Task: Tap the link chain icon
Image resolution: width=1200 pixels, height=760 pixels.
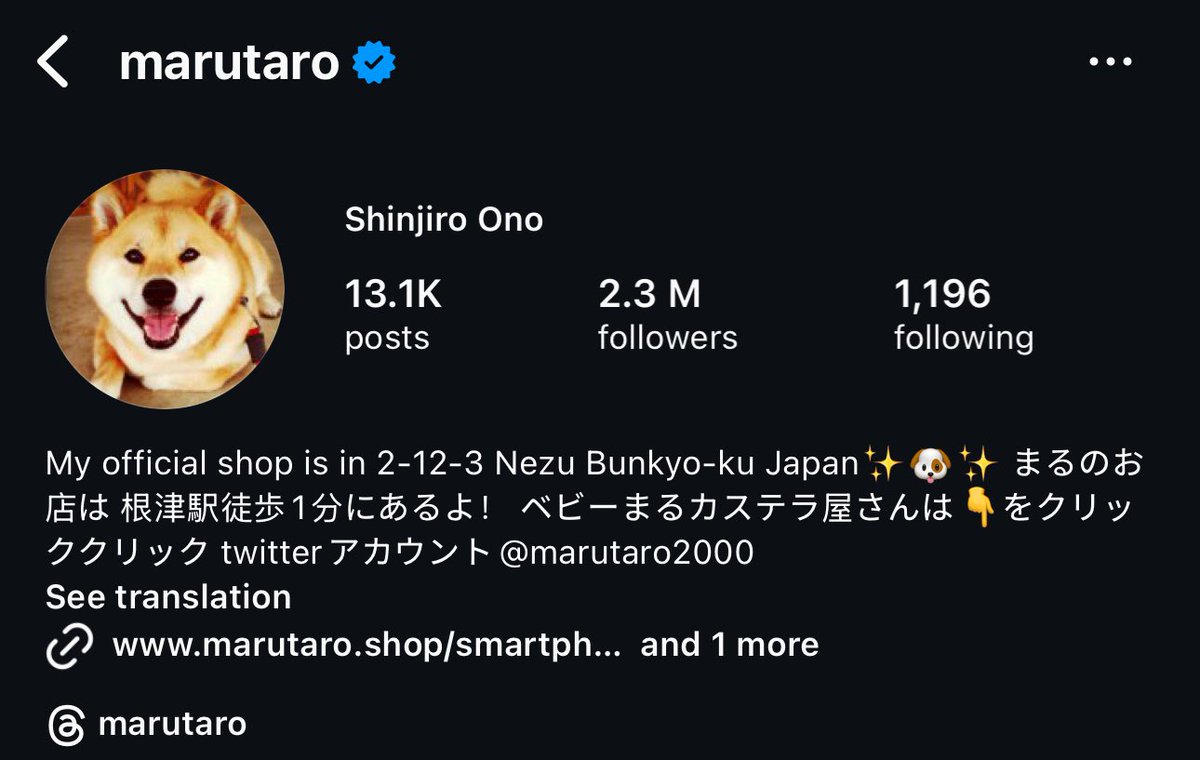Action: click(x=70, y=645)
